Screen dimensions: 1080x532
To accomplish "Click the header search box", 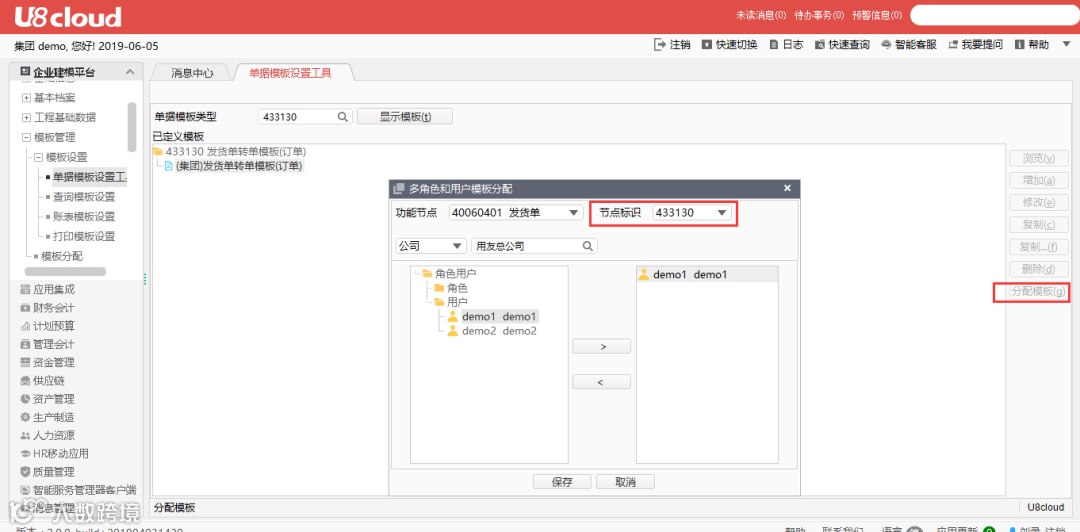I will pyautogui.click(x=995, y=15).
